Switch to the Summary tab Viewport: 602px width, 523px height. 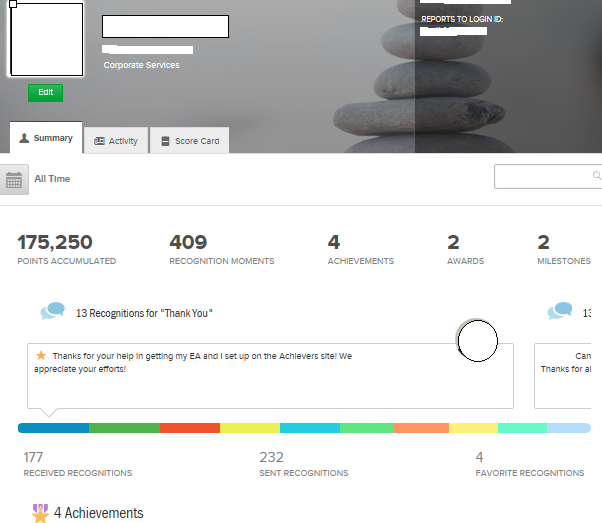46,139
